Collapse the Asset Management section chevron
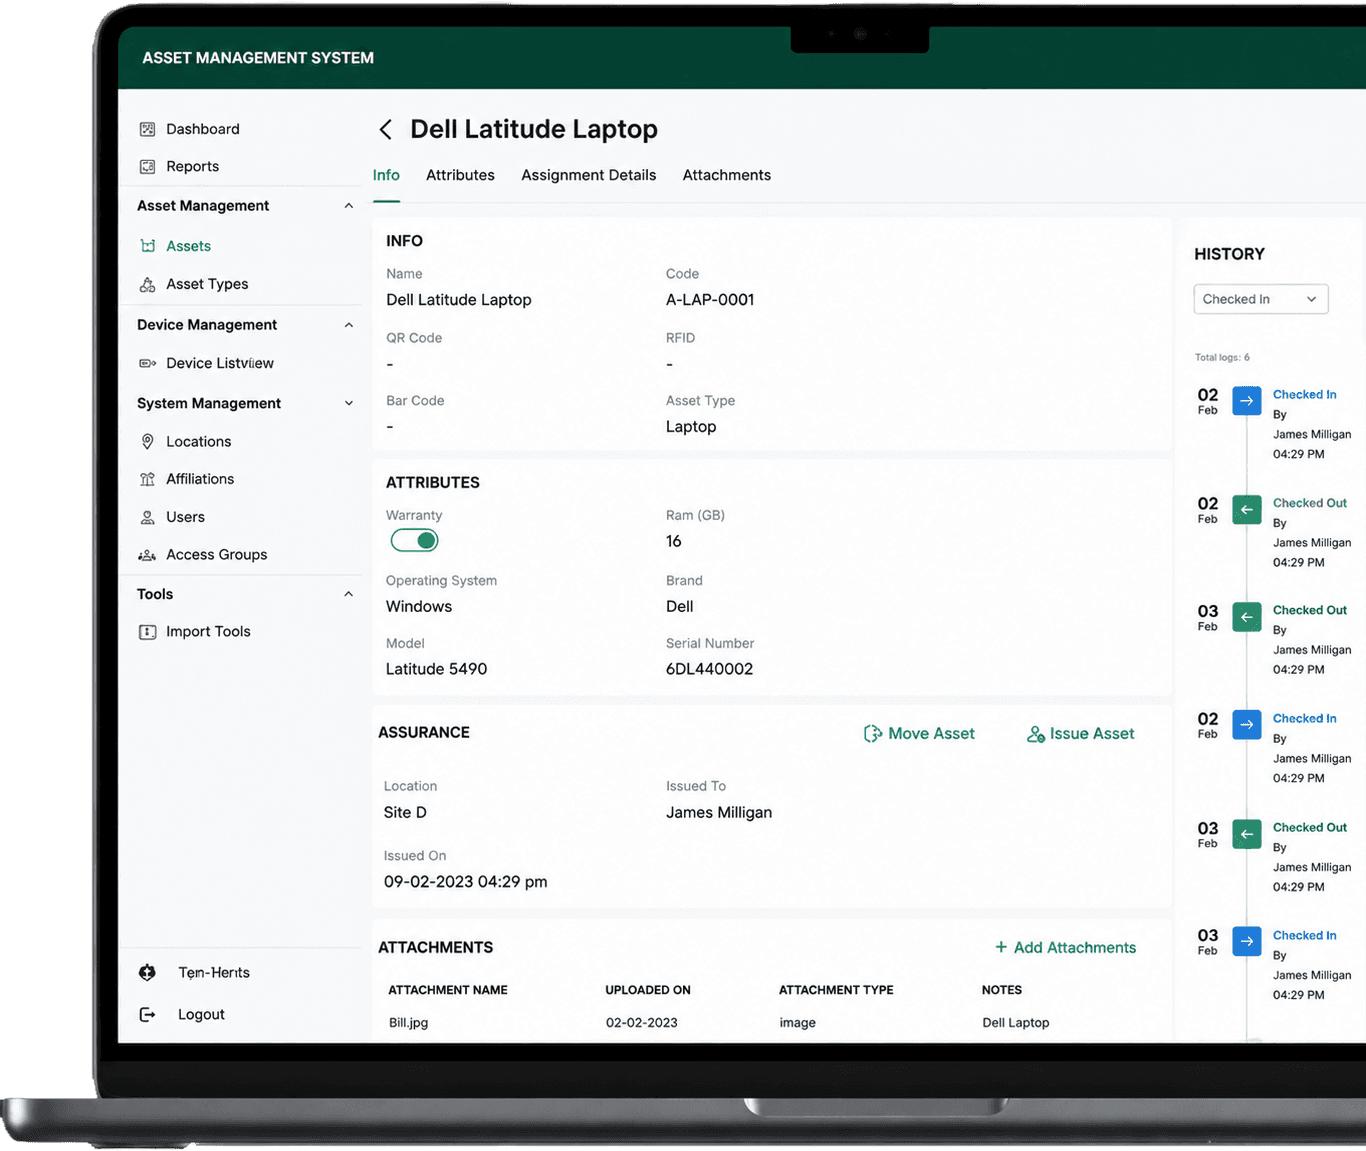1366x1151 pixels. coord(349,206)
